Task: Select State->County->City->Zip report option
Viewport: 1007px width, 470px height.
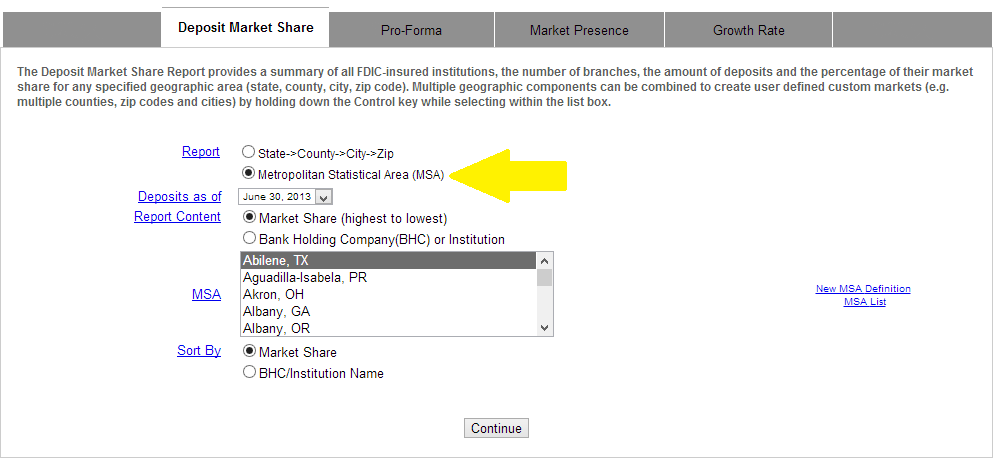Action: [x=248, y=153]
